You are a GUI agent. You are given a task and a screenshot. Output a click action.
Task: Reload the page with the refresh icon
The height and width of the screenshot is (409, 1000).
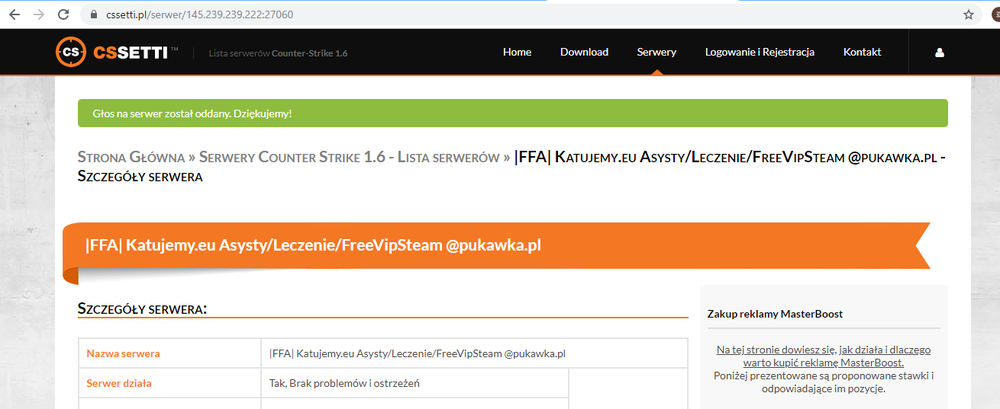tap(63, 14)
